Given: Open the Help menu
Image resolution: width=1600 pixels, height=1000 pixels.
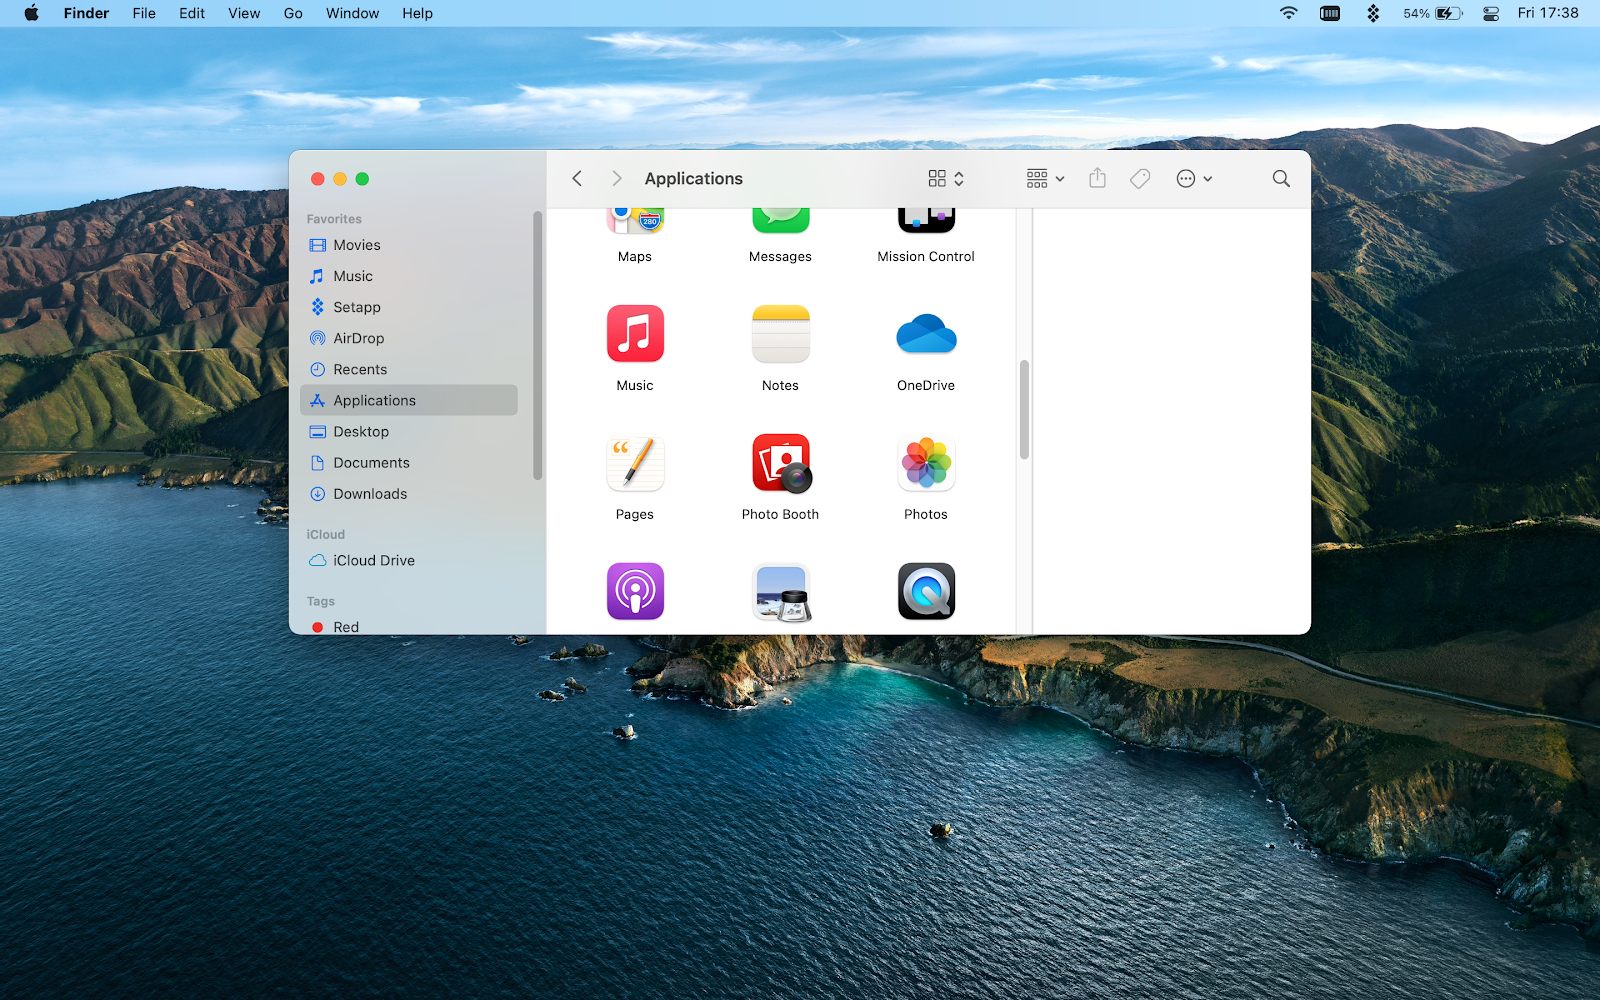Looking at the screenshot, I should (417, 13).
